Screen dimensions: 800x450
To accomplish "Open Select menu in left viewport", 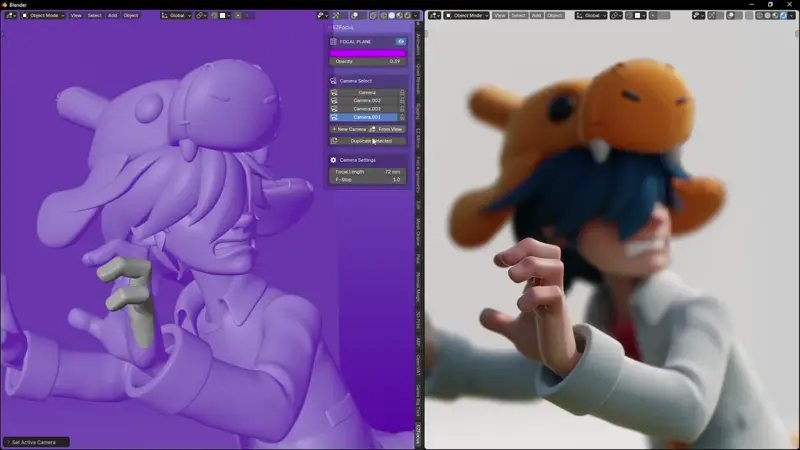I will [x=94, y=15].
